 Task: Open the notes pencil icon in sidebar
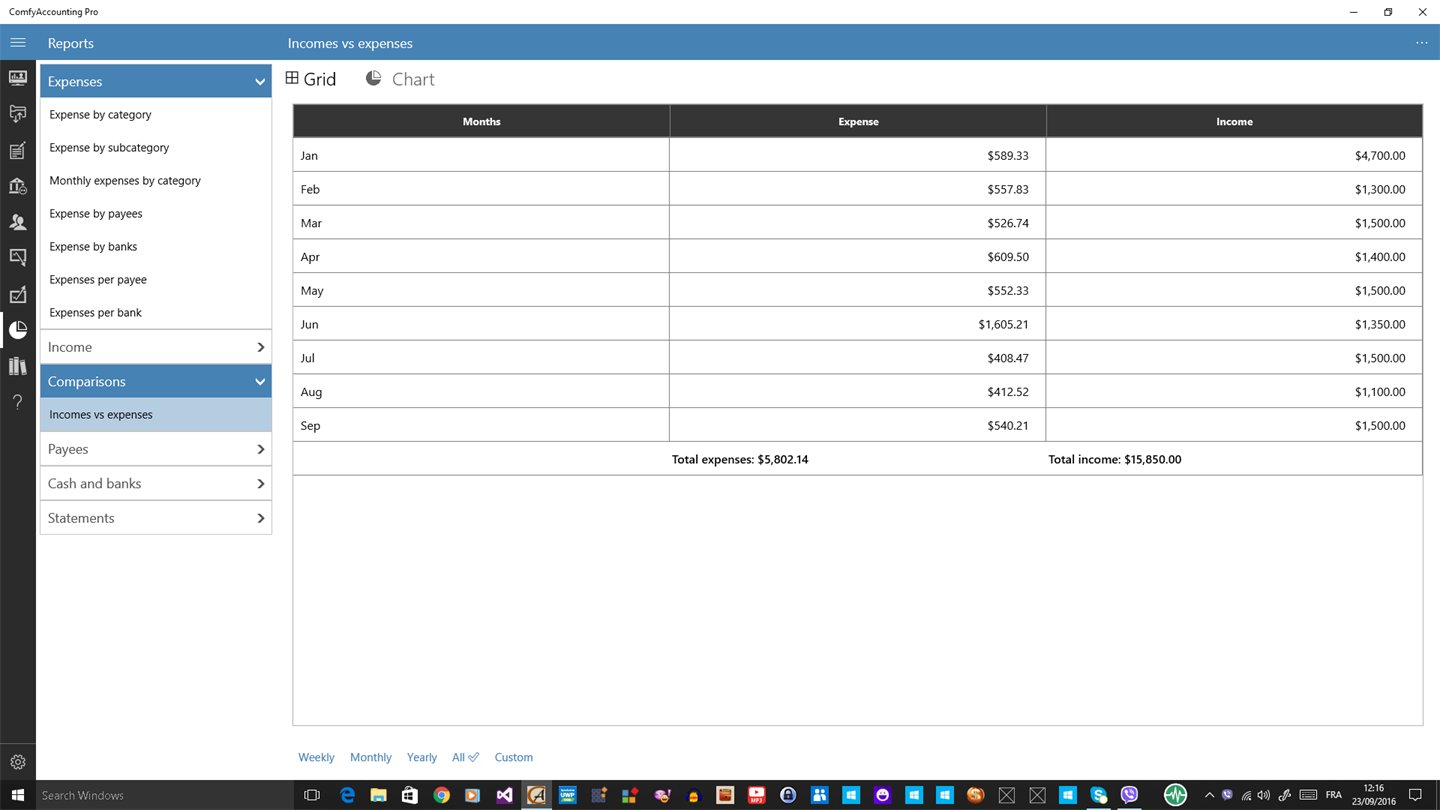[18, 150]
